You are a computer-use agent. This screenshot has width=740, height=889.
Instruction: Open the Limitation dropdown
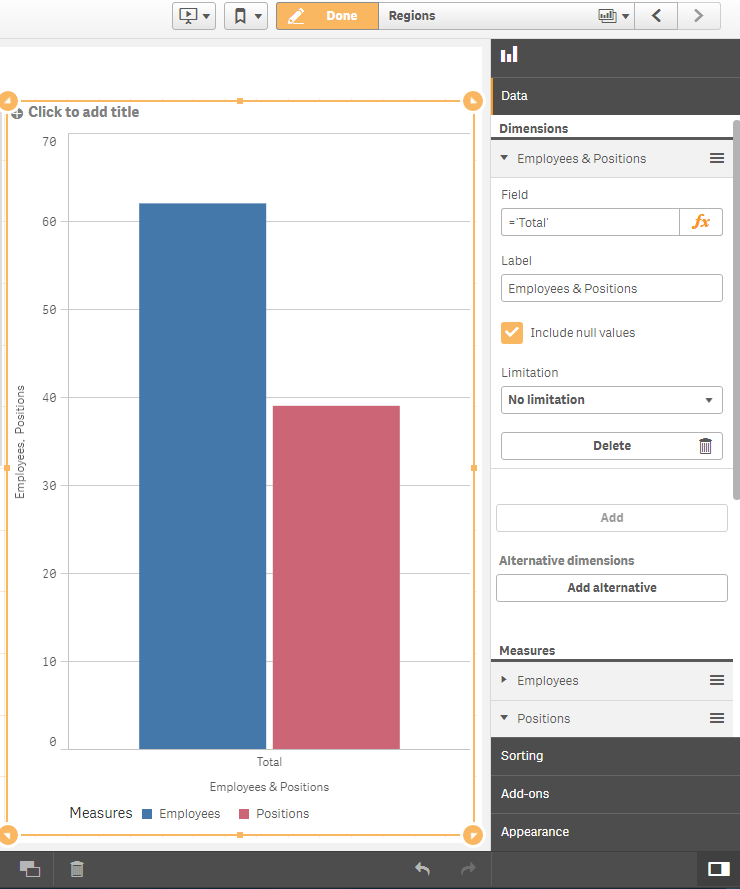click(x=612, y=400)
